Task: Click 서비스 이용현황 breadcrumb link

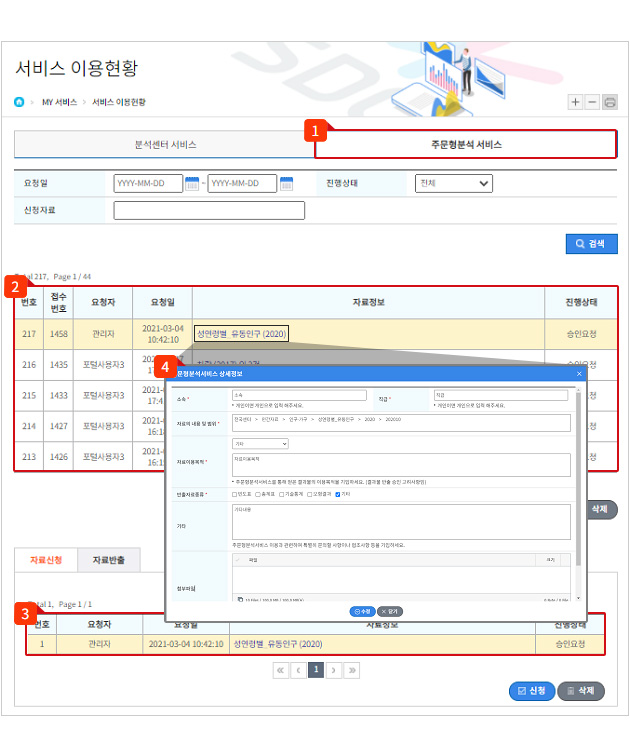Action: (119, 102)
